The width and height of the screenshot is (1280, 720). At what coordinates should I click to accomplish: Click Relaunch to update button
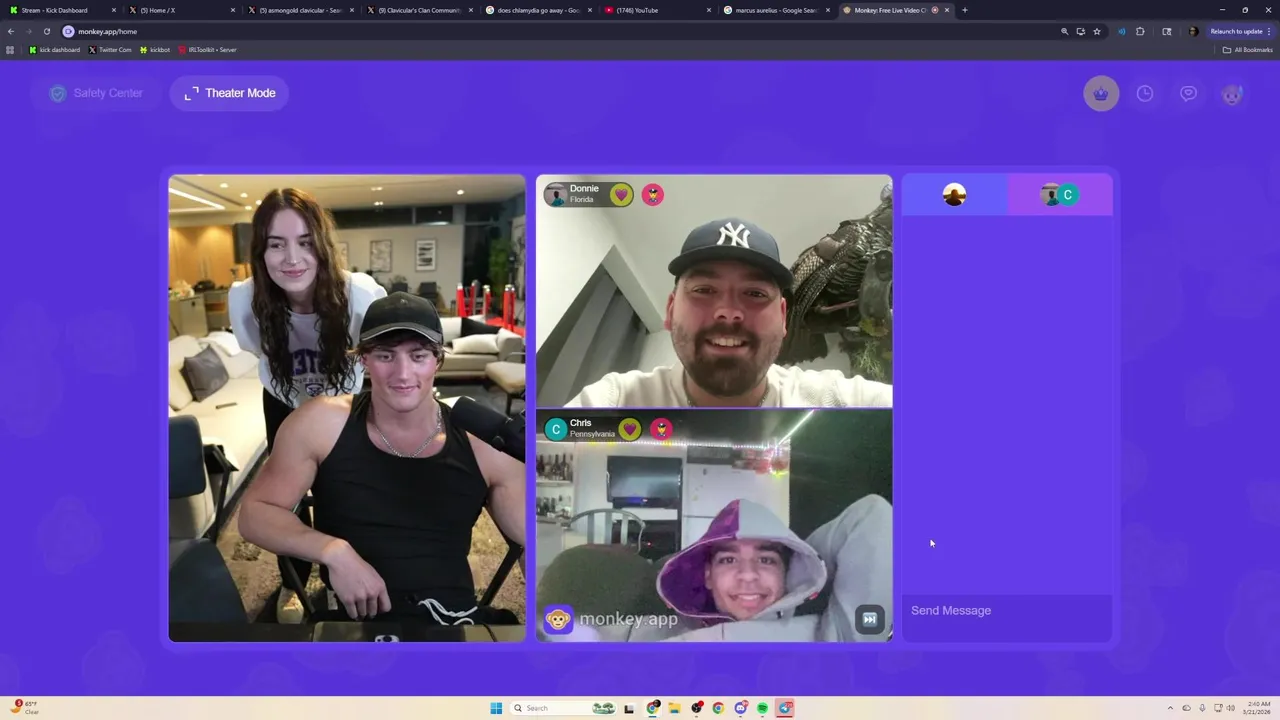[x=1241, y=31]
